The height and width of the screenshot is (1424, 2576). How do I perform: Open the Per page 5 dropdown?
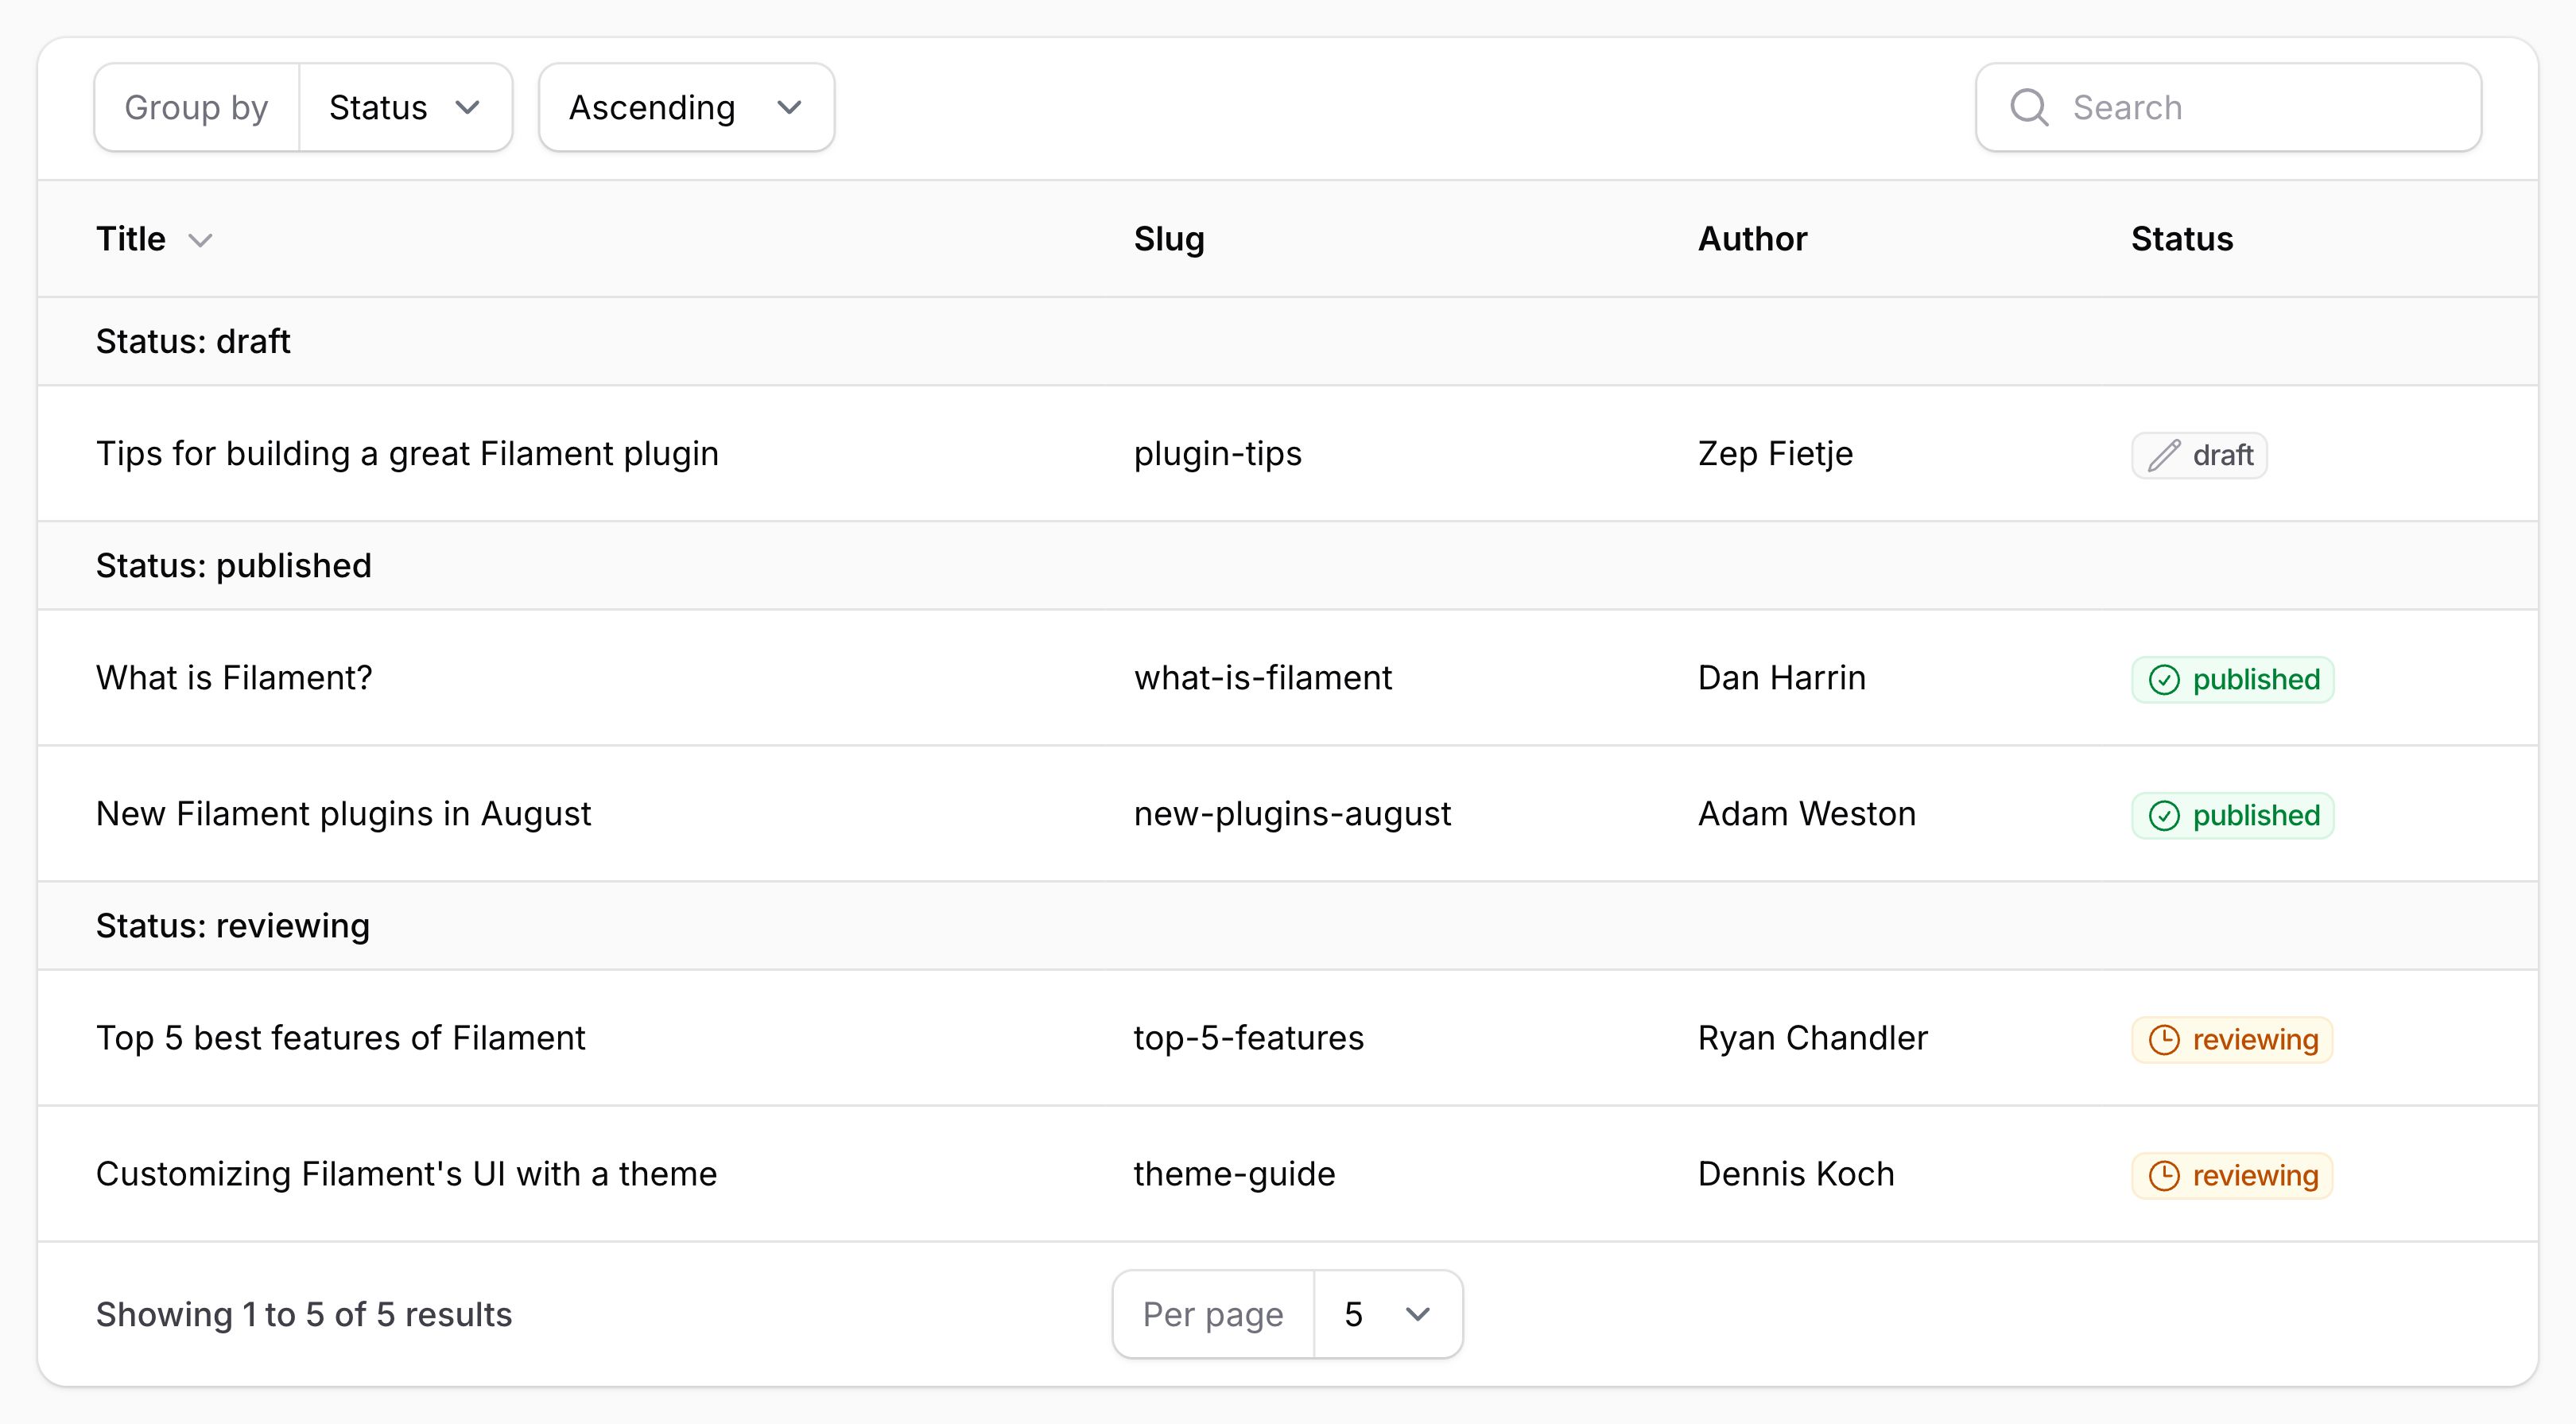pyautogui.click(x=1388, y=1314)
